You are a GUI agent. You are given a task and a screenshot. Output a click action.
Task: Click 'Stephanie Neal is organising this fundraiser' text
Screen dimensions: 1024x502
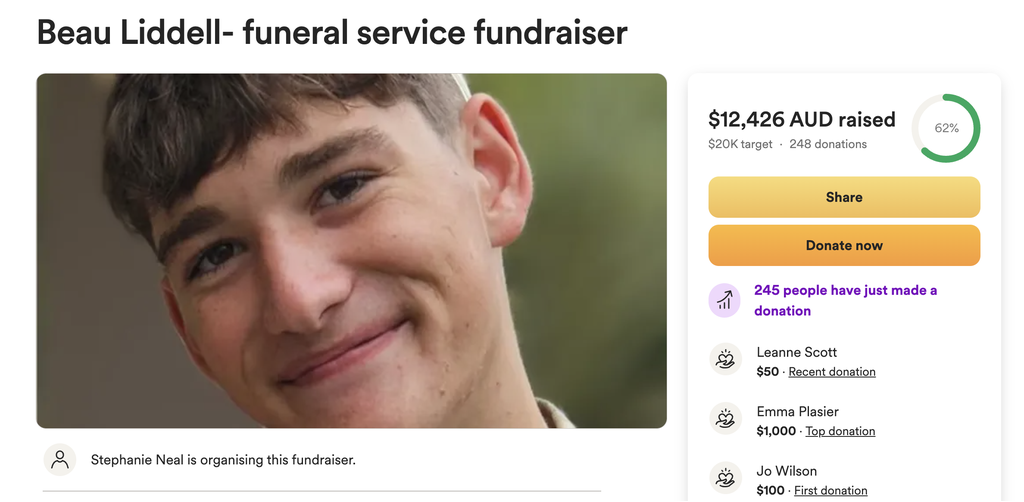(223, 460)
